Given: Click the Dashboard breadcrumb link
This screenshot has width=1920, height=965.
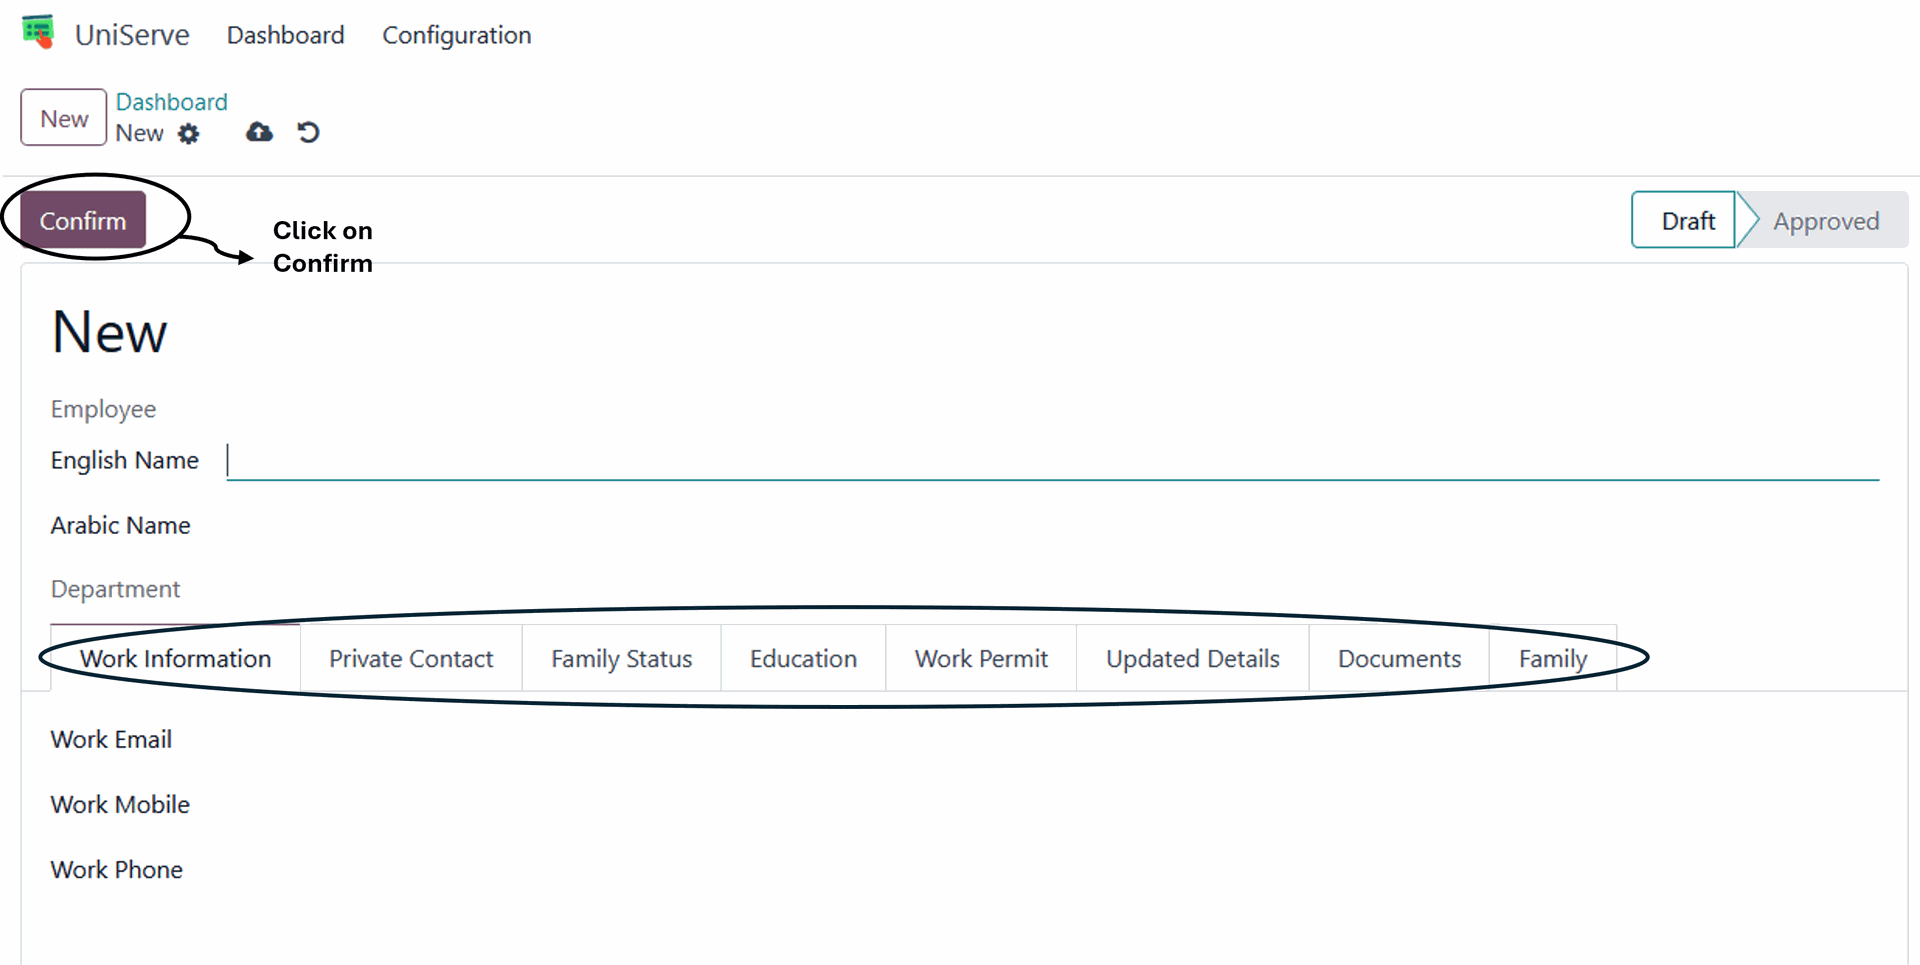Looking at the screenshot, I should click(x=171, y=102).
